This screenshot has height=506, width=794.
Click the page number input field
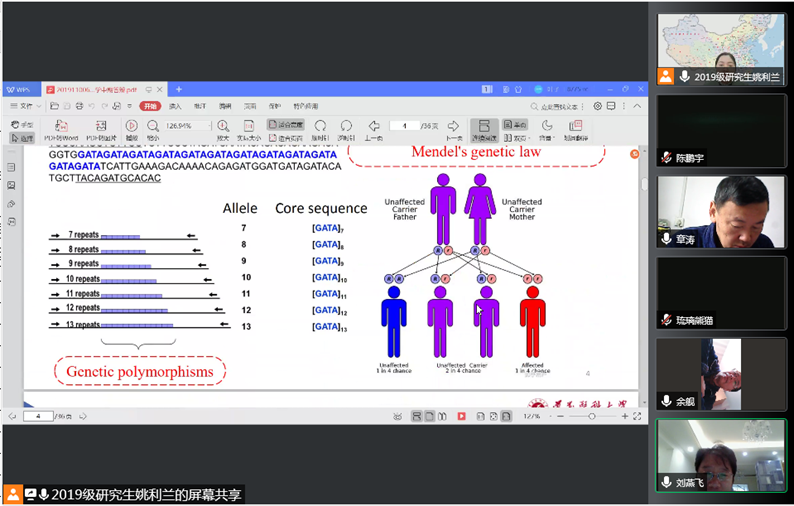(404, 126)
